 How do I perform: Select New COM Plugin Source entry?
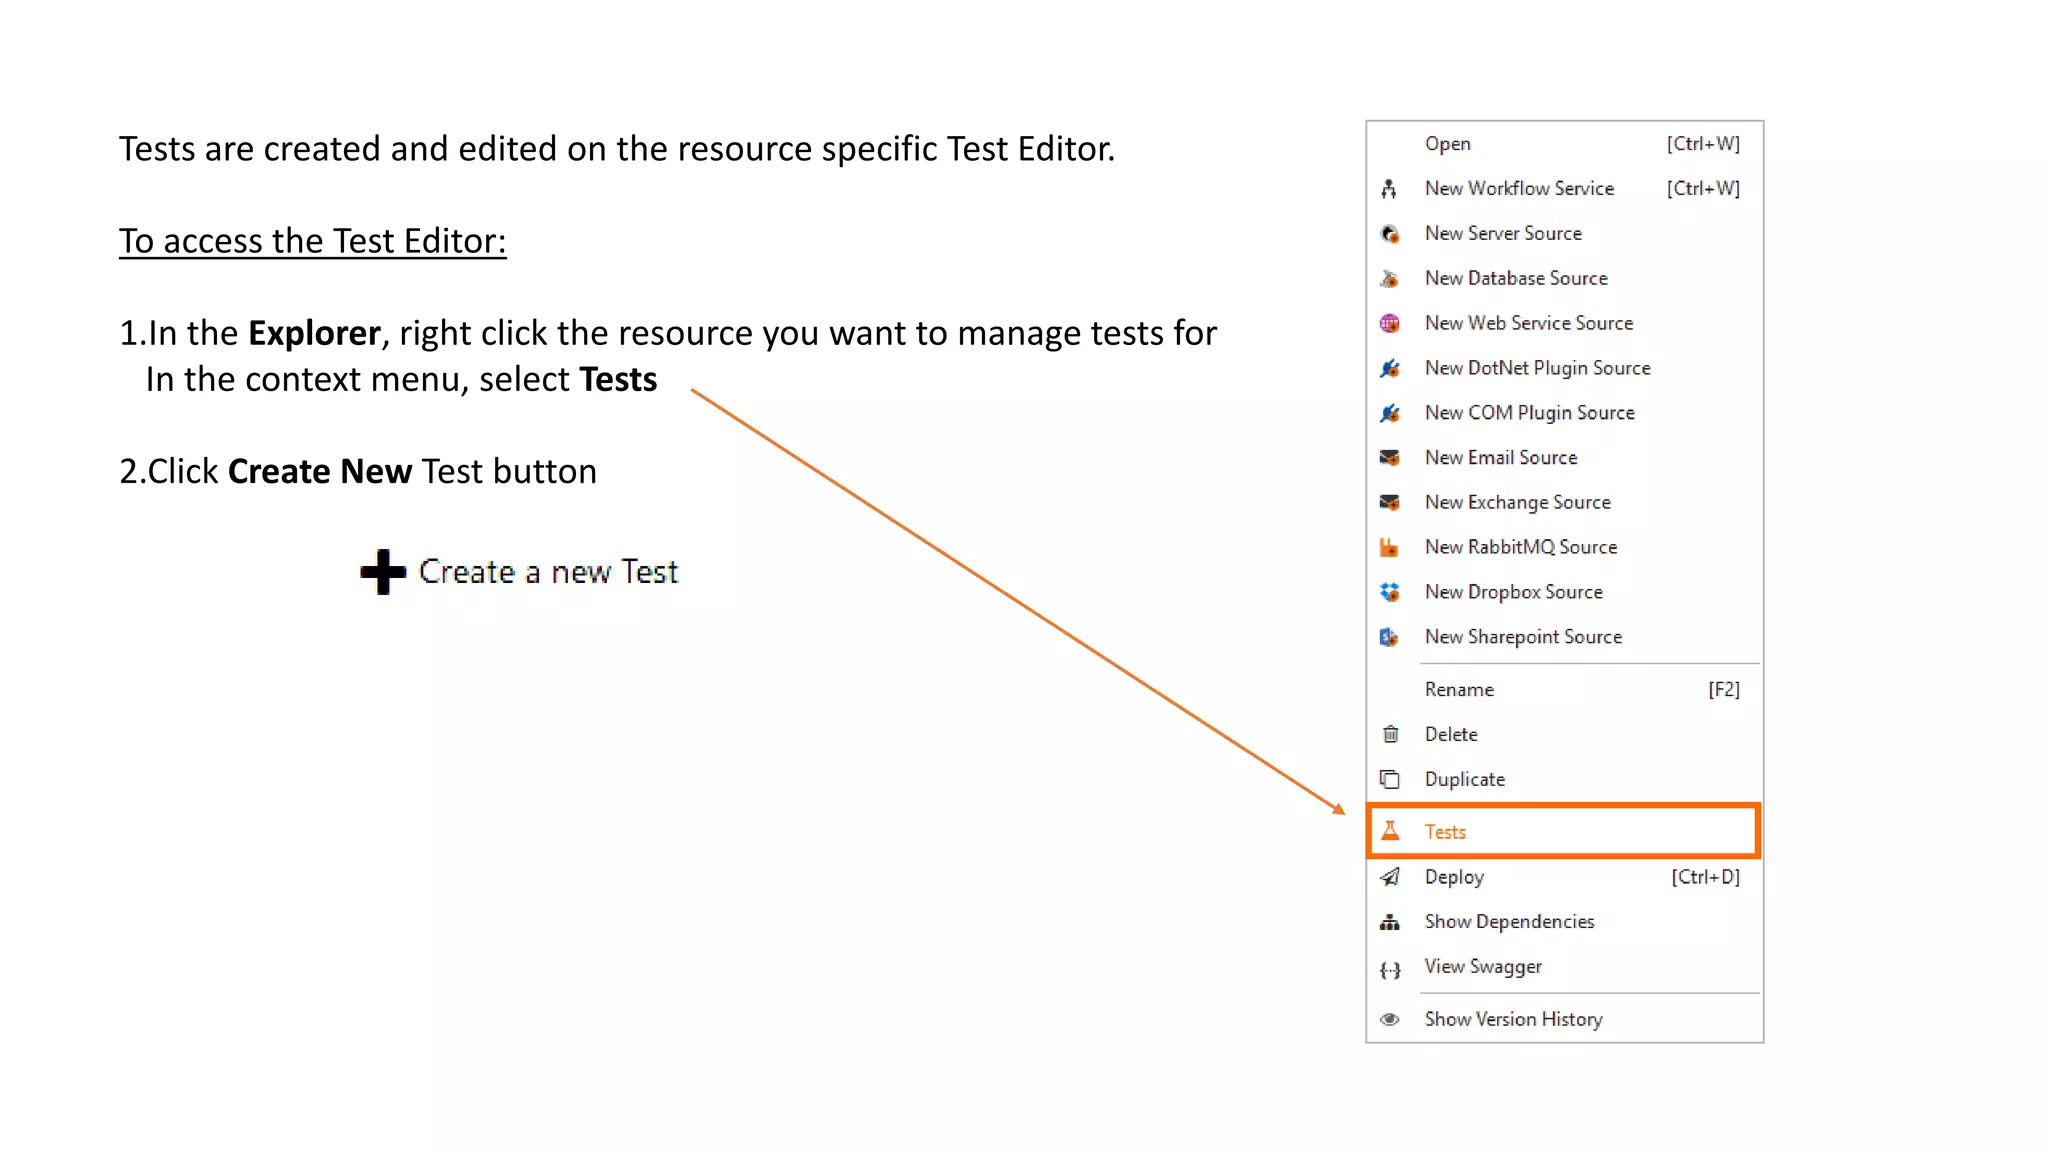(x=1529, y=412)
